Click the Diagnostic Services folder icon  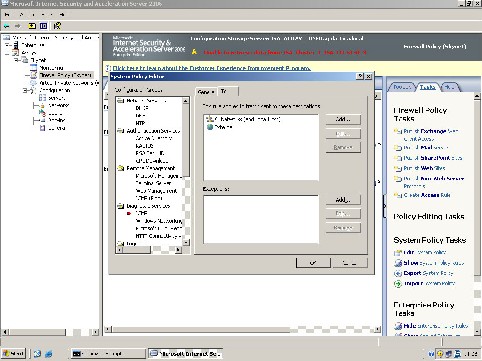coord(121,206)
